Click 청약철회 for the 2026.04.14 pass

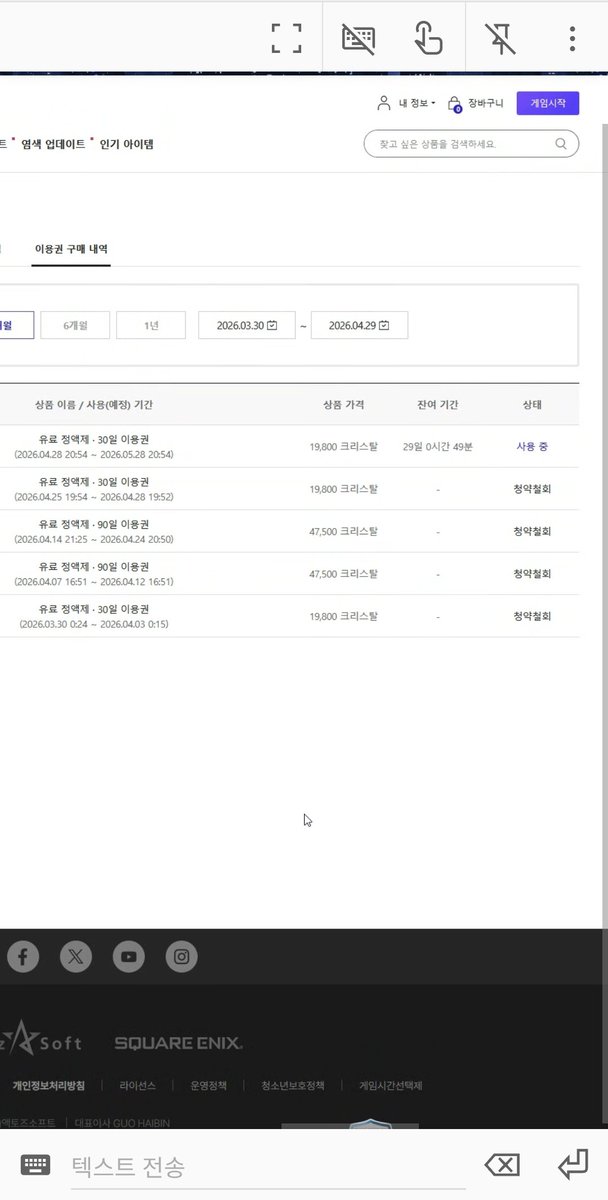(x=532, y=531)
